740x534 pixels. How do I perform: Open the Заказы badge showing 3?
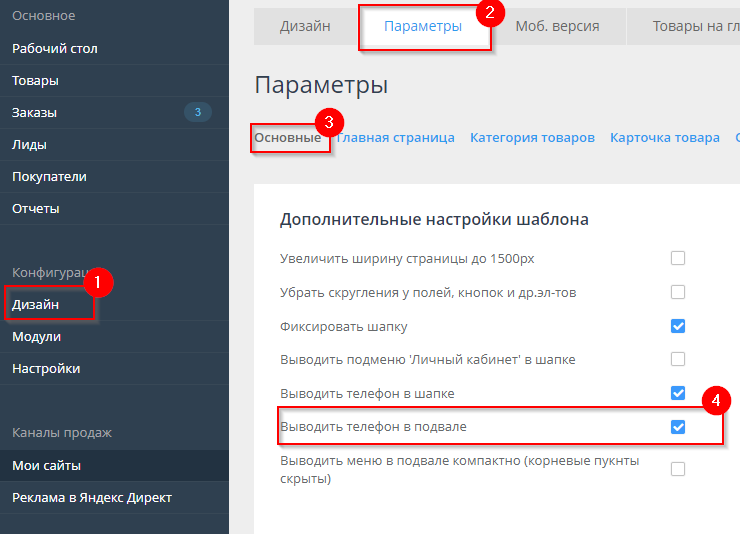tap(197, 112)
